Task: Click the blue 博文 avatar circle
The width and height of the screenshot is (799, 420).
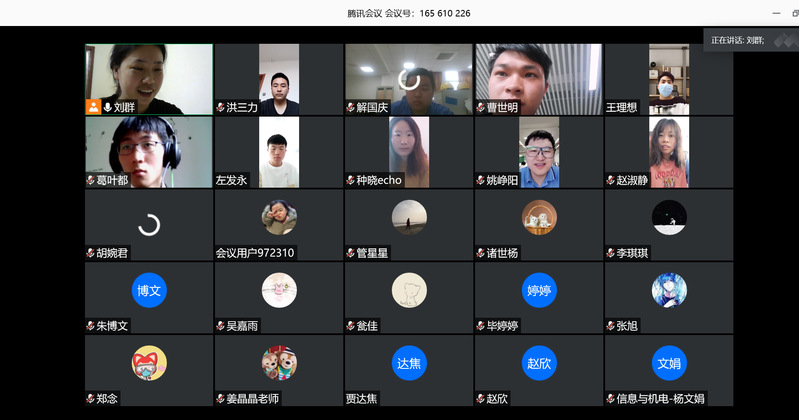Action: (148, 290)
